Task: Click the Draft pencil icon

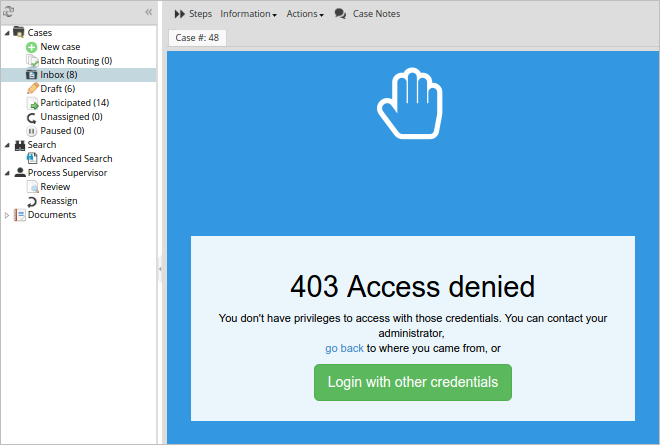Action: (x=32, y=89)
